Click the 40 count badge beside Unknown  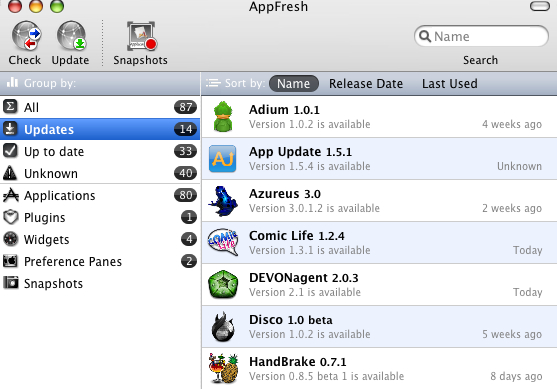(x=185, y=173)
